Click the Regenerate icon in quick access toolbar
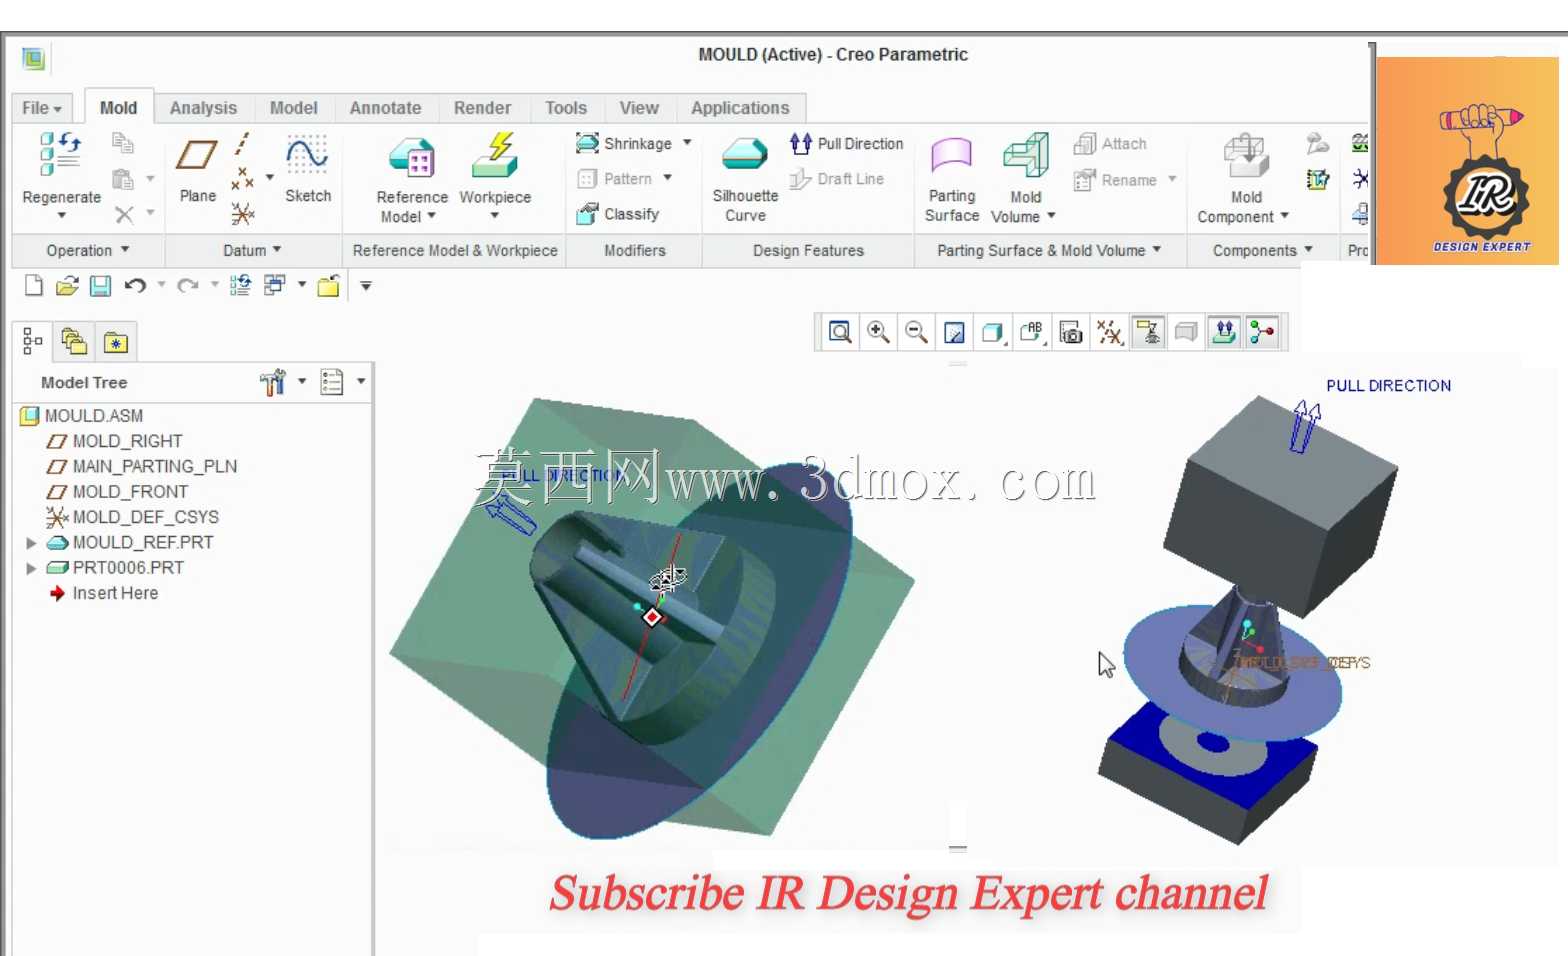1568x956 pixels. (240, 286)
